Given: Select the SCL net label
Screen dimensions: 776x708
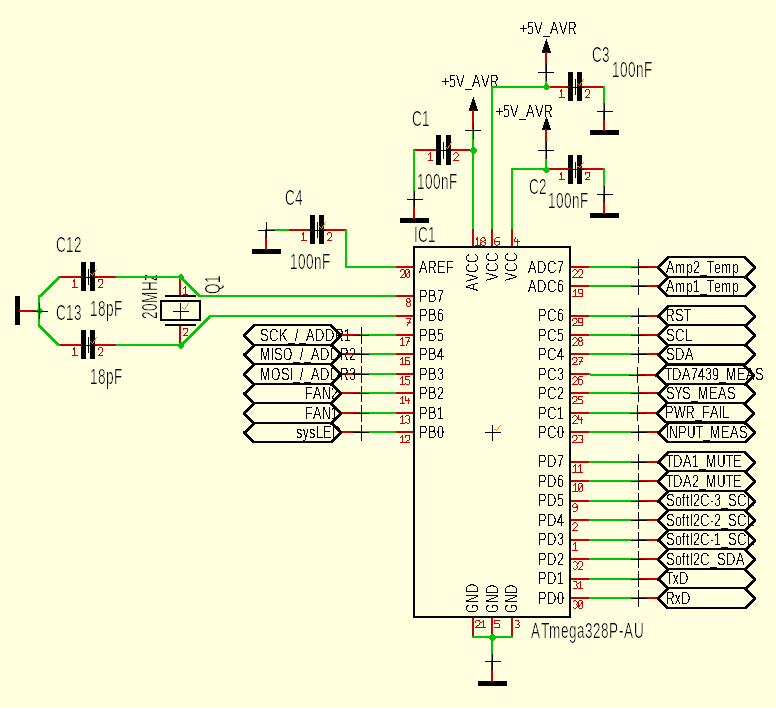Looking at the screenshot, I should click(x=706, y=335).
